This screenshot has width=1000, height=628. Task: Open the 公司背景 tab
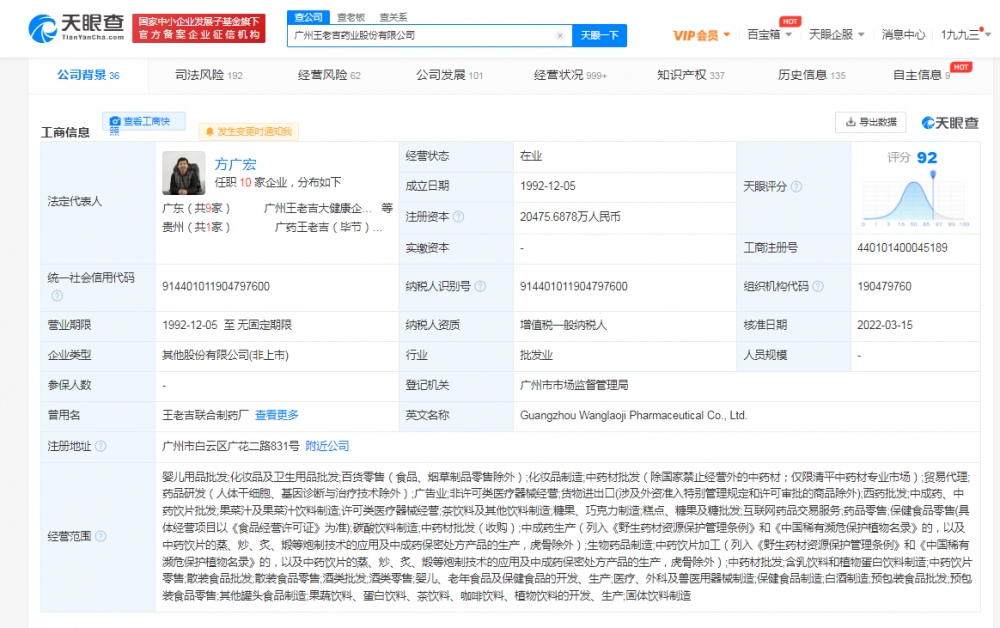(x=88, y=75)
